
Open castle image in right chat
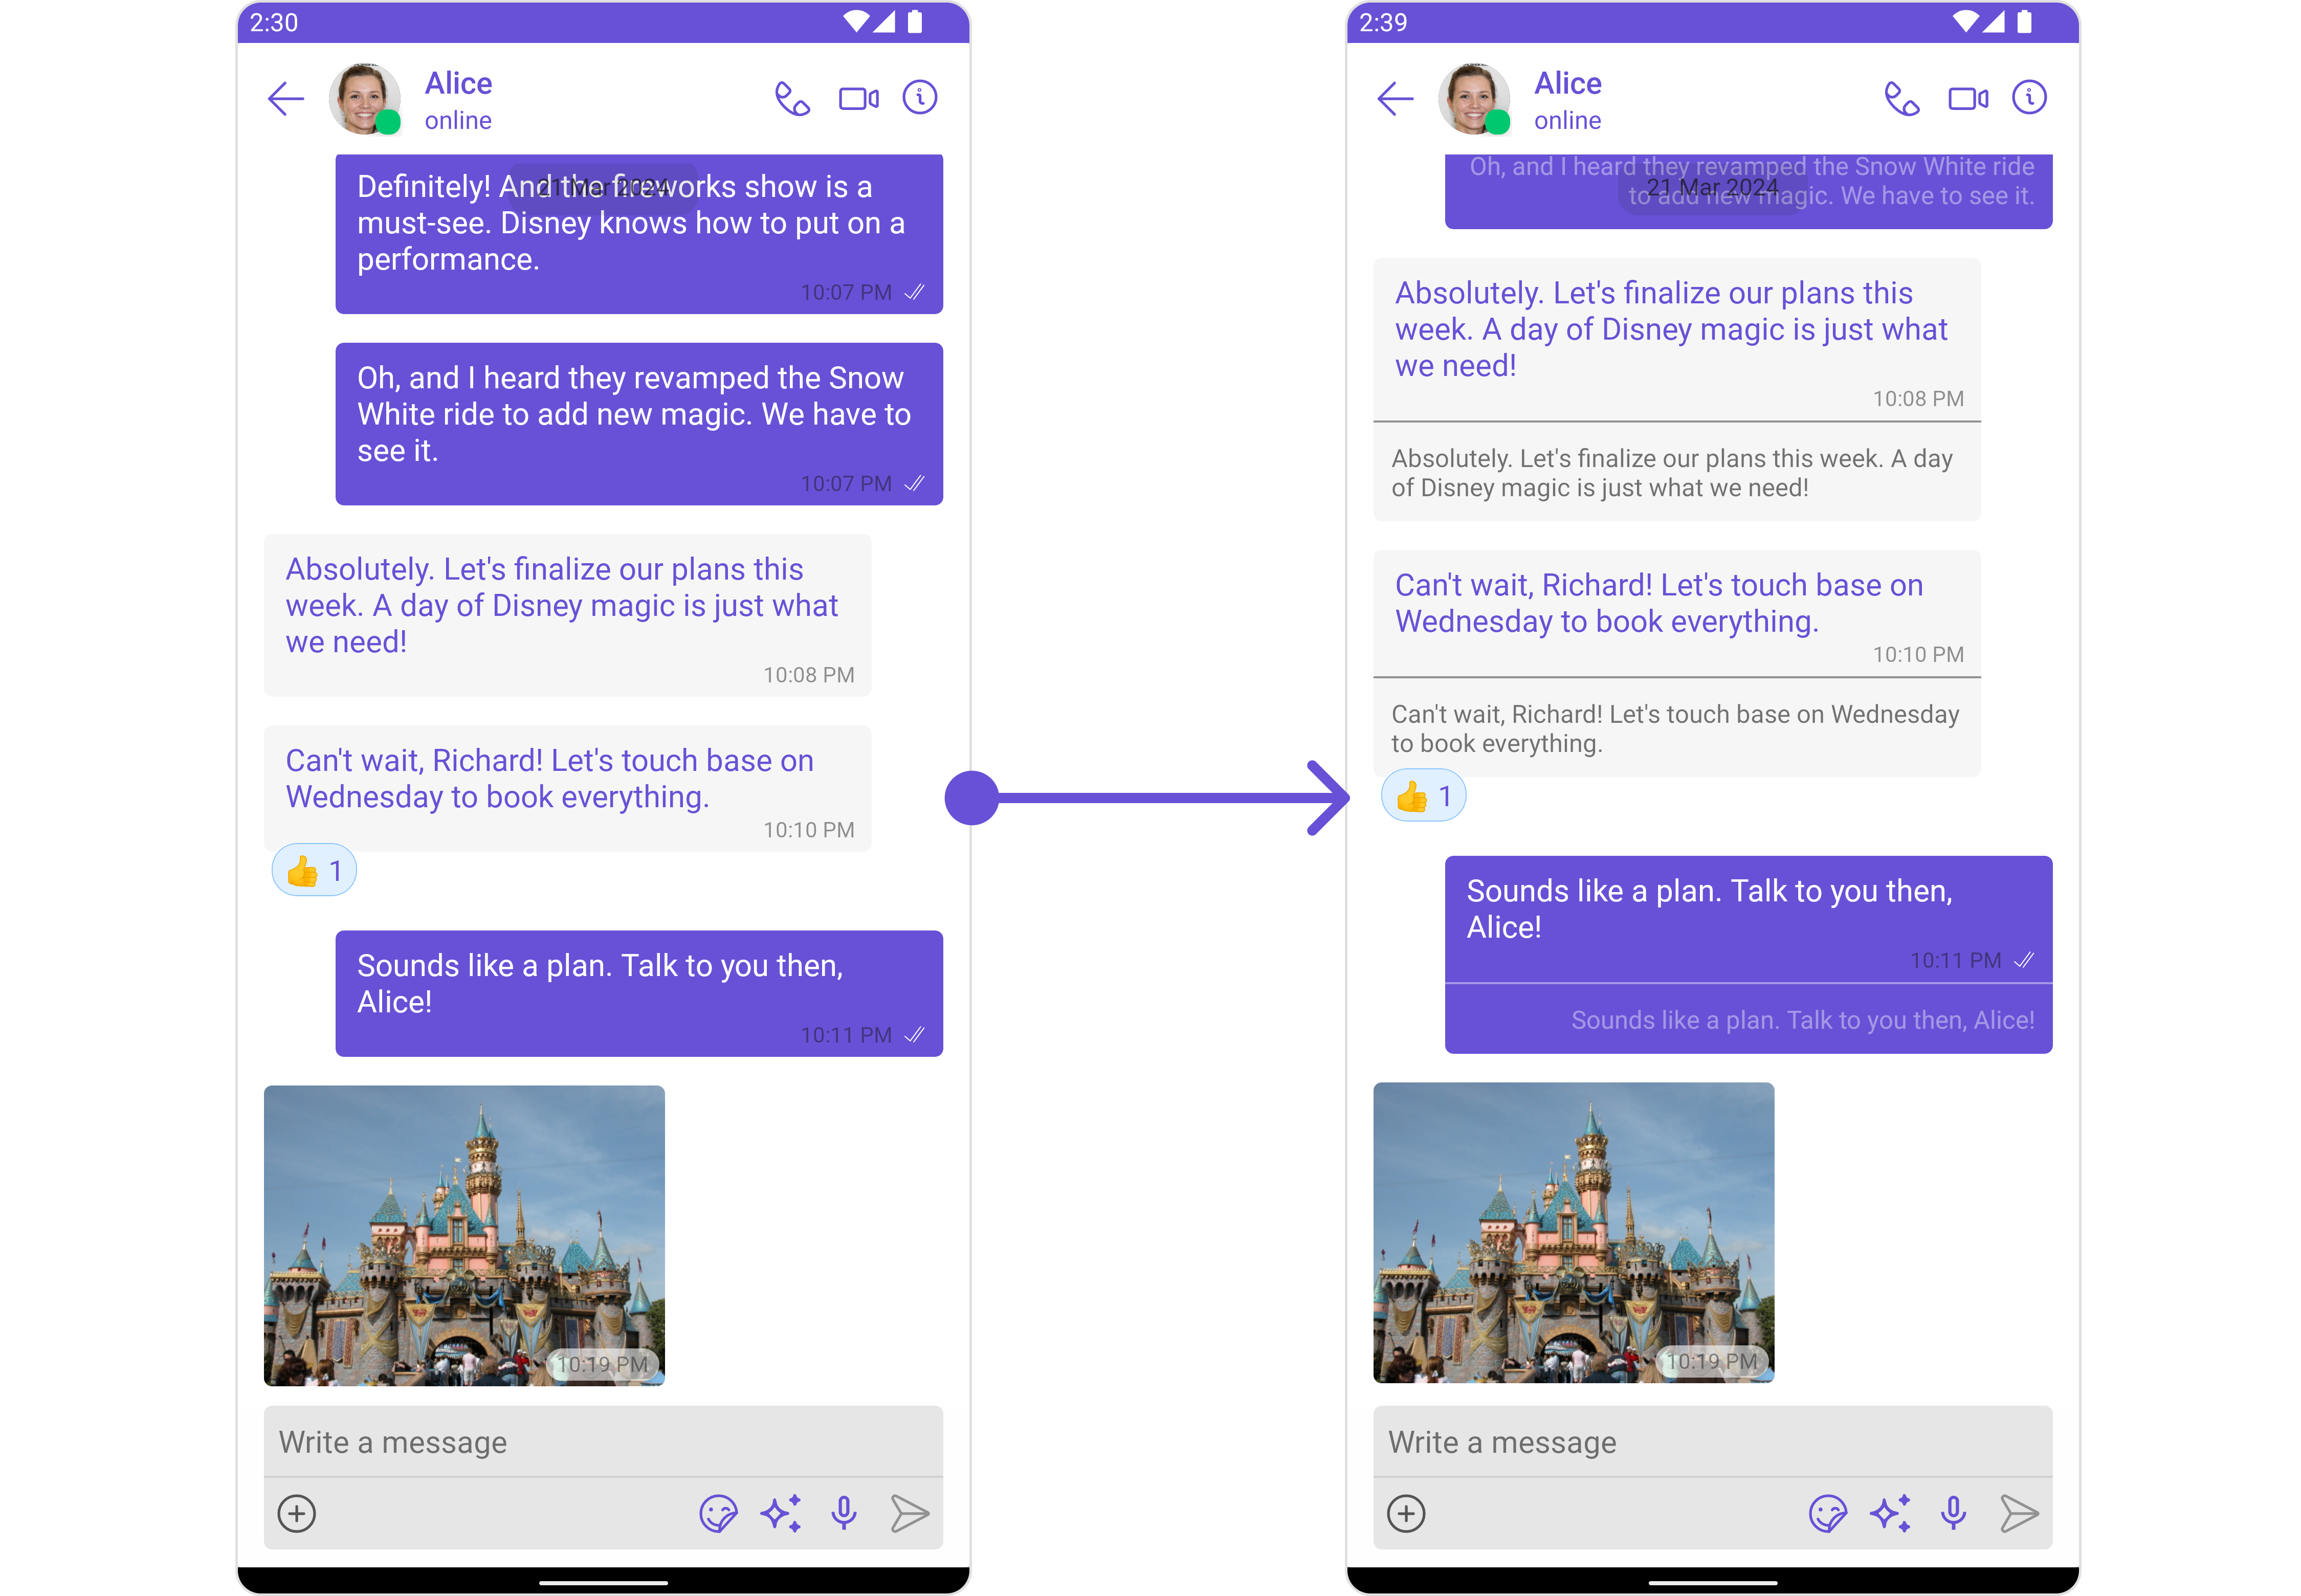[1573, 1232]
